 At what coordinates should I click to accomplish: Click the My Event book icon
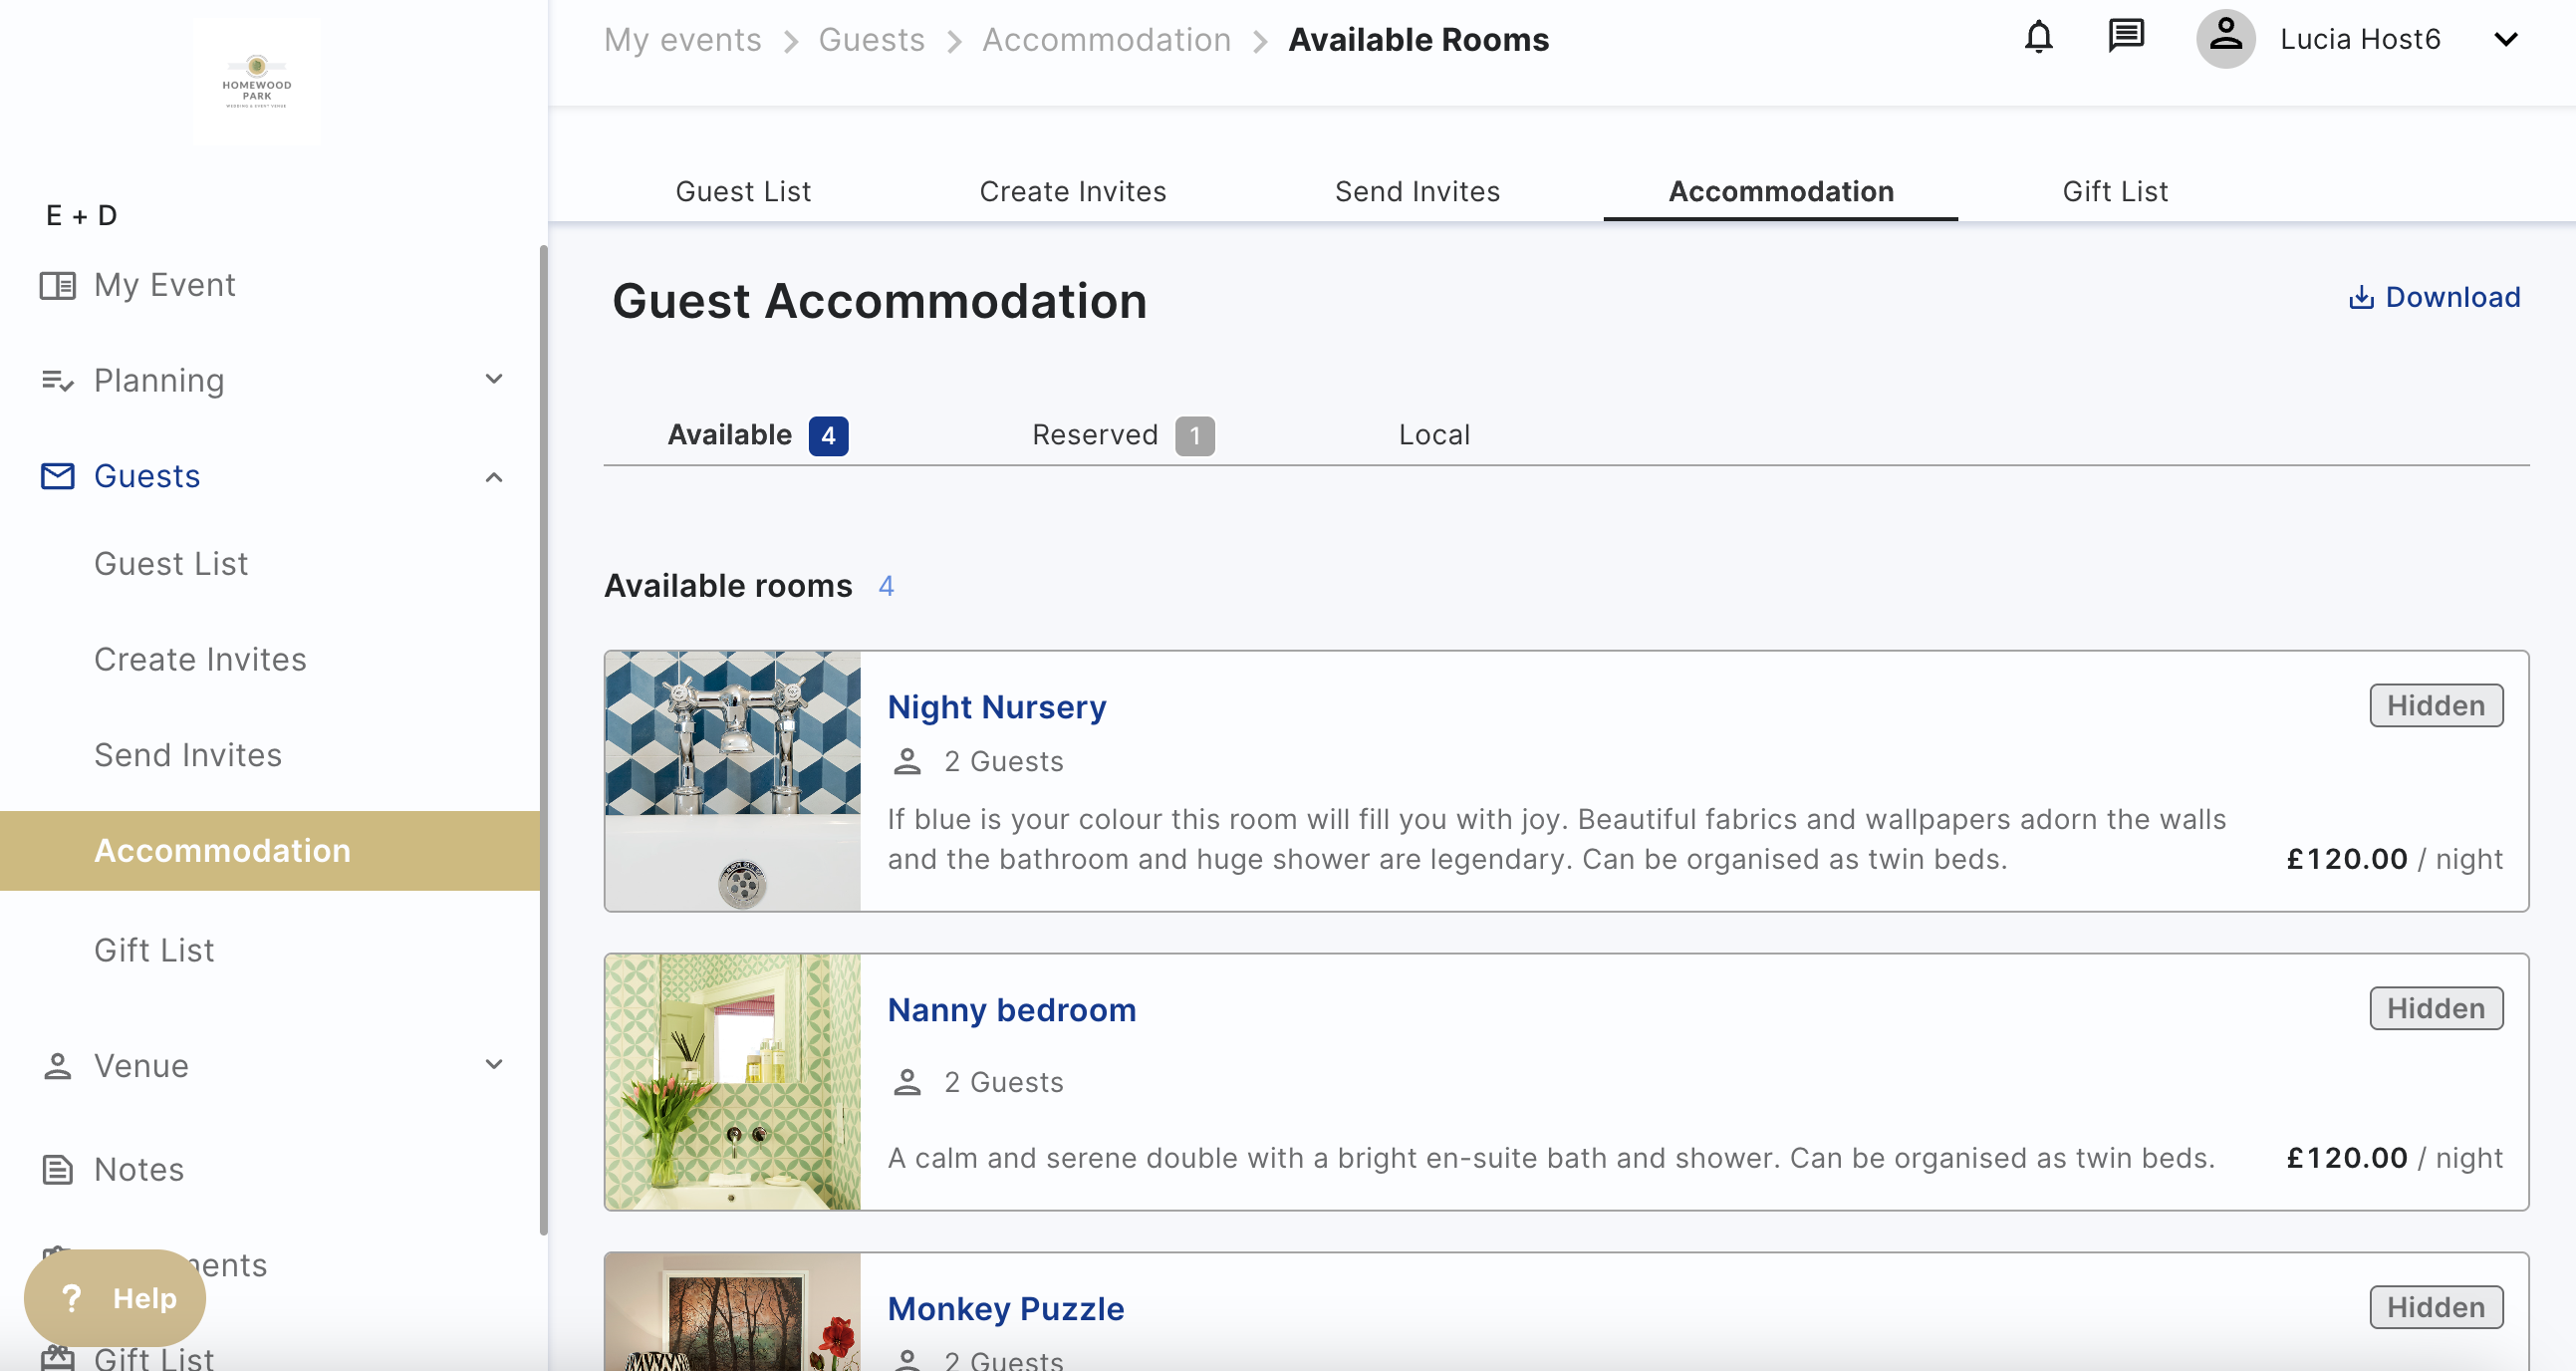(57, 286)
